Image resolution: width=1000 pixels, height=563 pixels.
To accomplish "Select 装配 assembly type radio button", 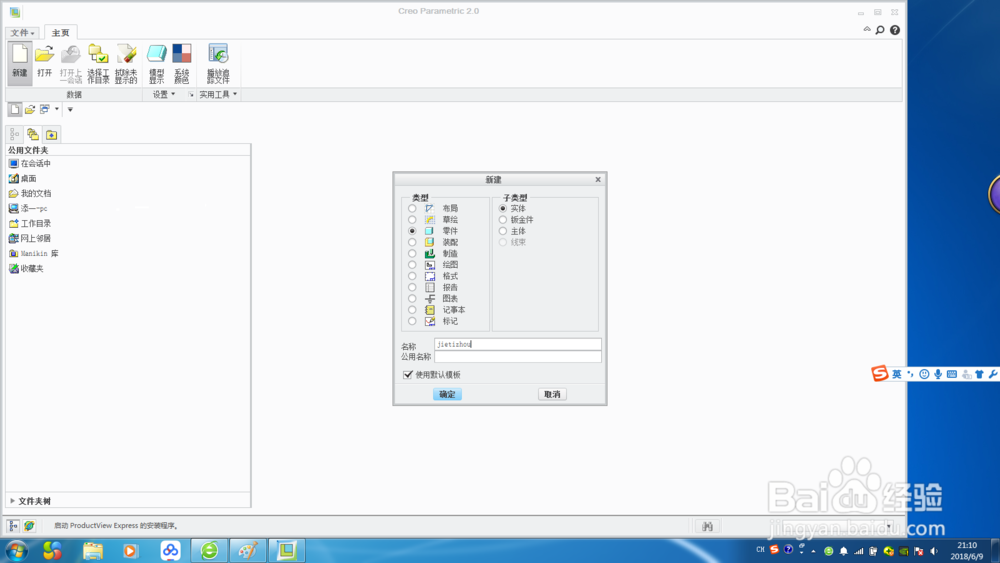I will (412, 242).
